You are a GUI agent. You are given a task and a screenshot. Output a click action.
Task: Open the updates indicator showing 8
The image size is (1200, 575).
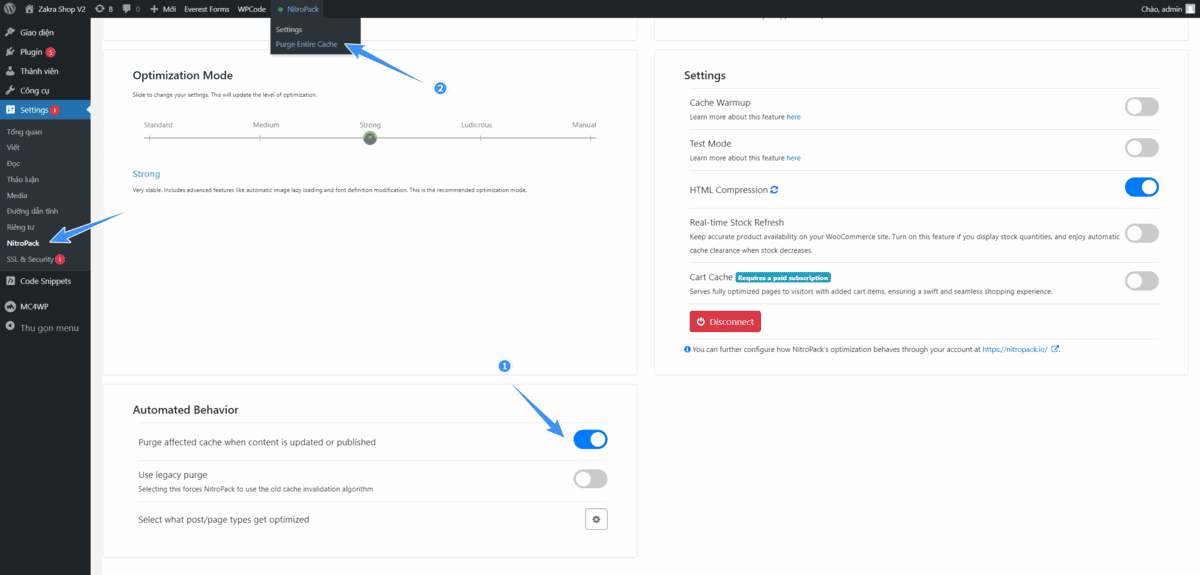click(104, 8)
